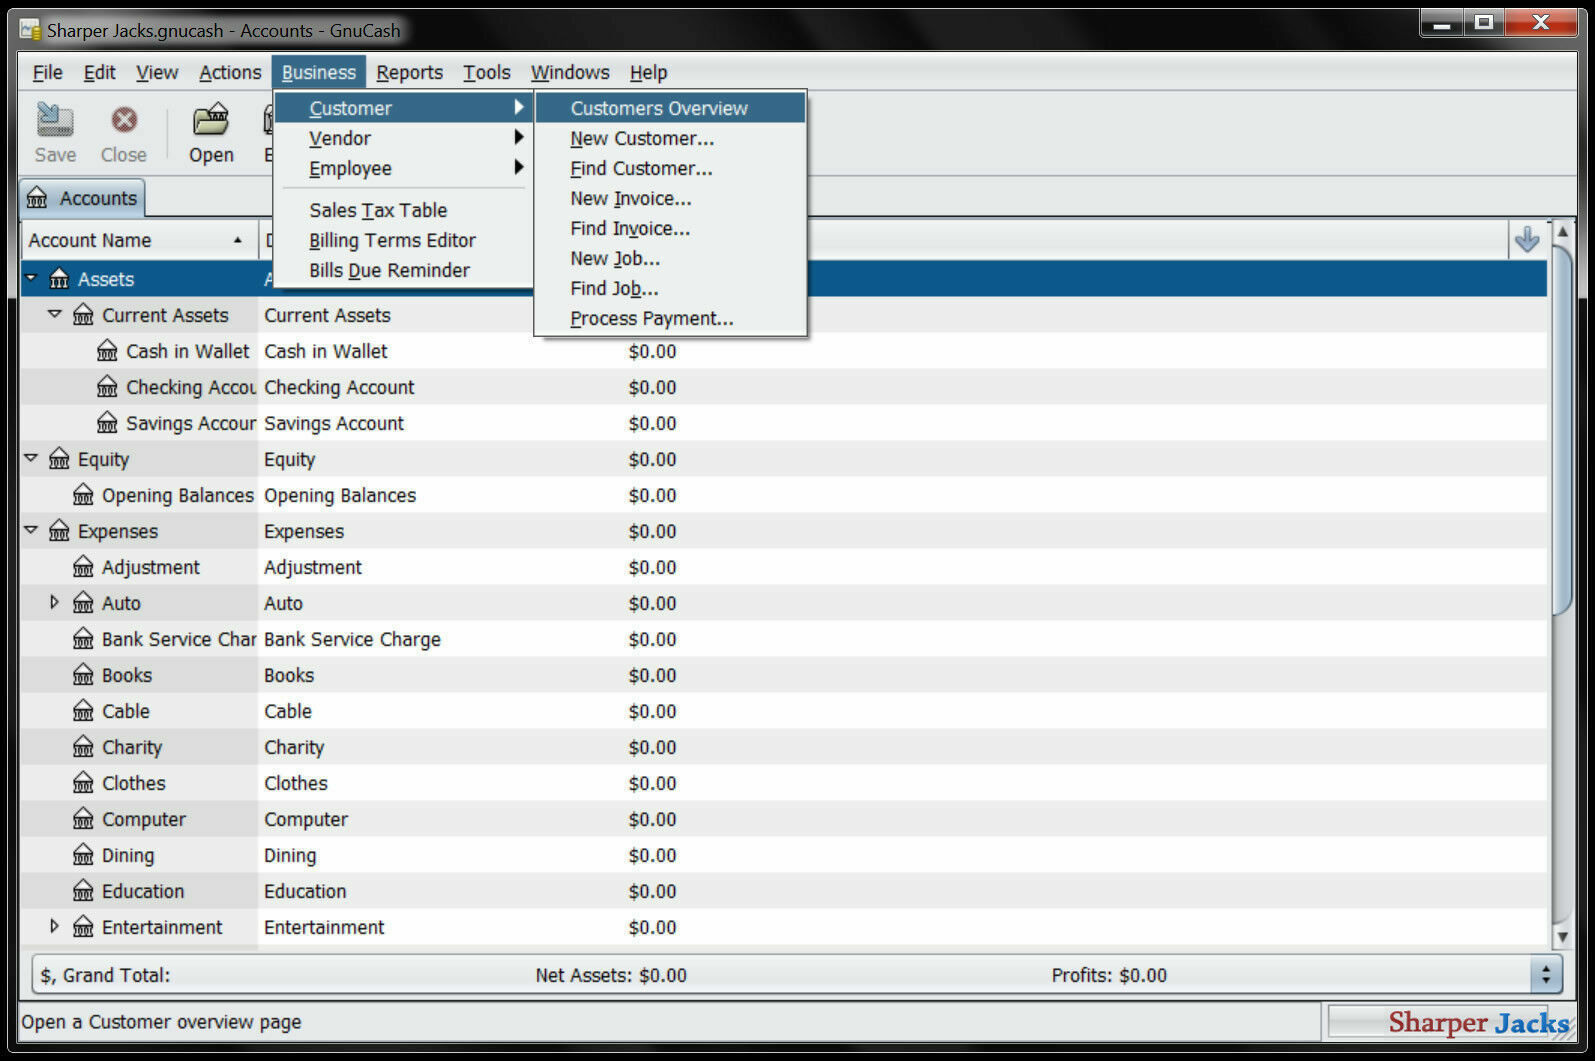The image size is (1595, 1061).
Task: Click the Open toolbar icon
Action: coord(211,120)
